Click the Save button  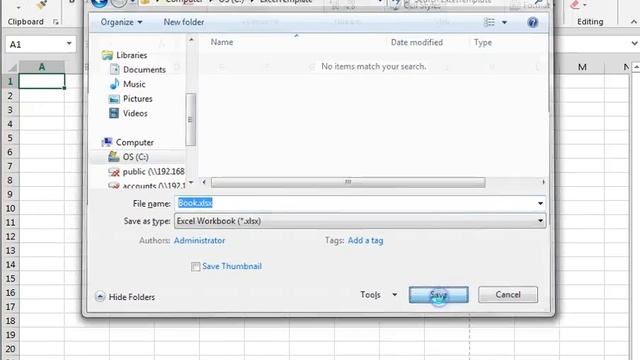(438, 295)
